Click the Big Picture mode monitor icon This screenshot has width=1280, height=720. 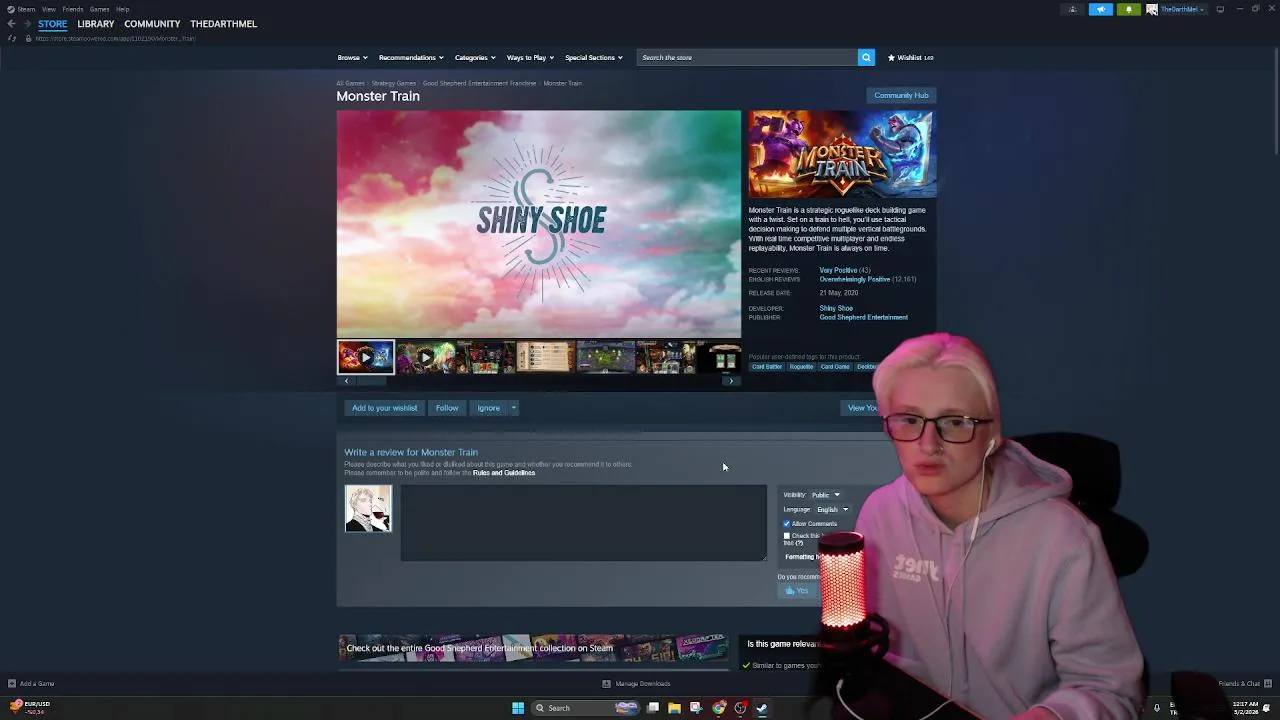click(1220, 9)
